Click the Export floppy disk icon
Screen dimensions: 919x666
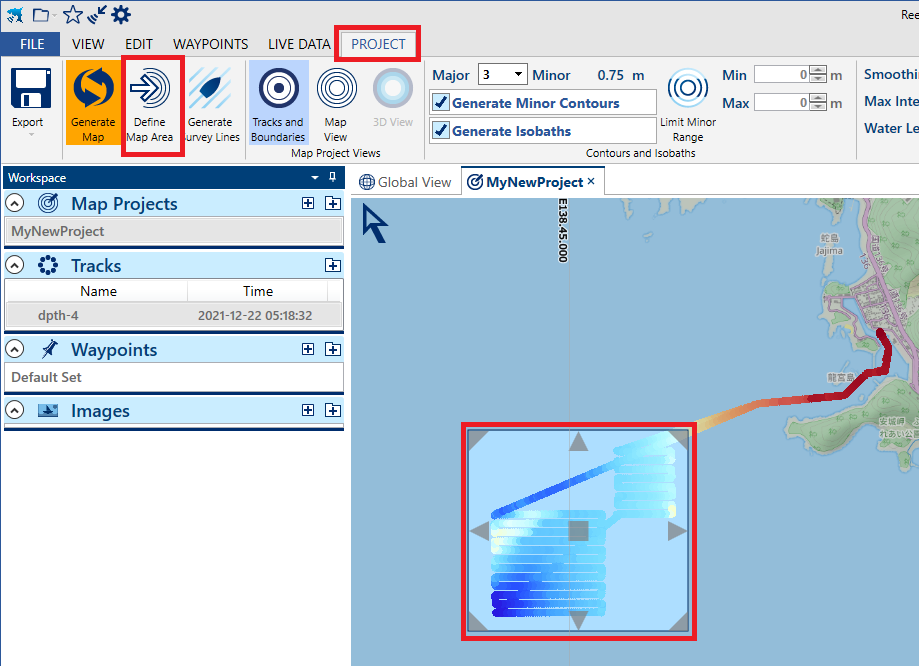(x=30, y=89)
